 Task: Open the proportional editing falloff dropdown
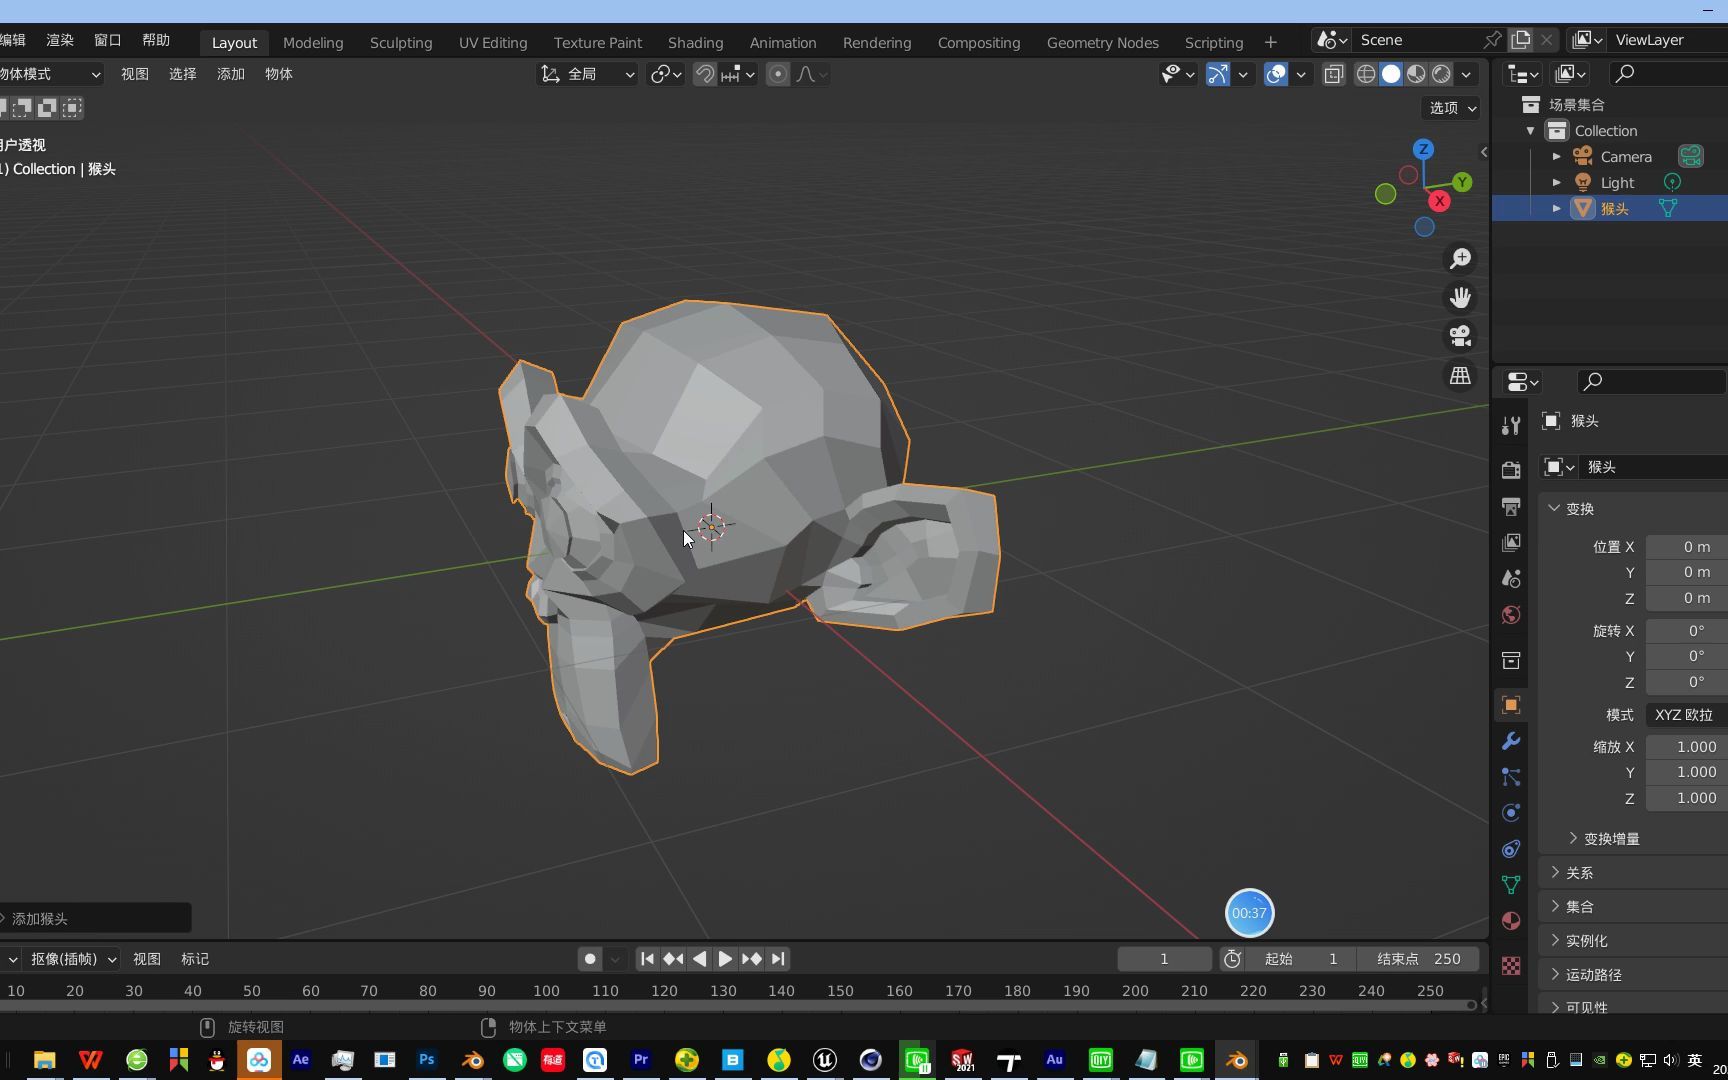(806, 73)
